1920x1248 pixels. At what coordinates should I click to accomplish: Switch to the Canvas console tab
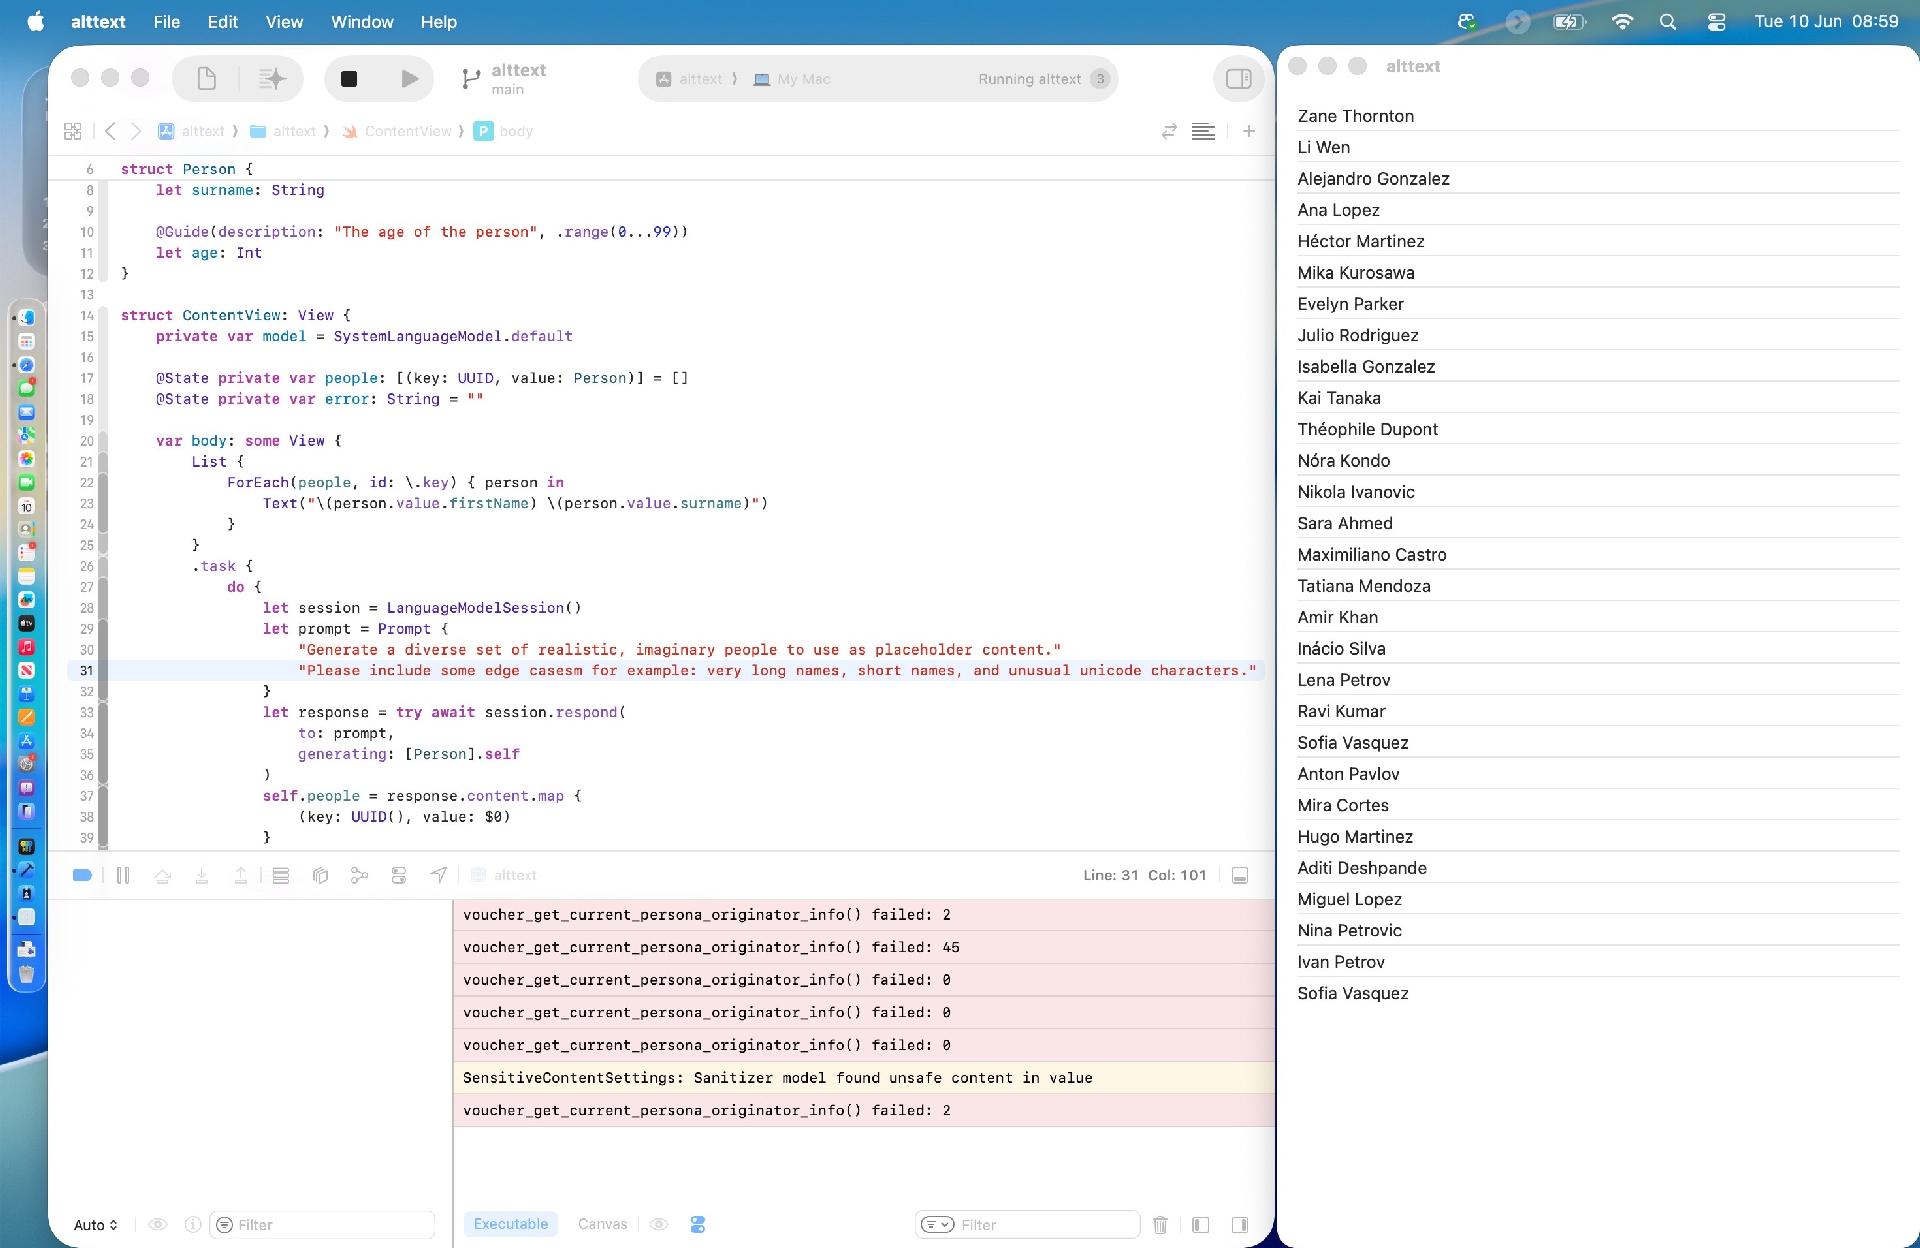click(x=602, y=1224)
